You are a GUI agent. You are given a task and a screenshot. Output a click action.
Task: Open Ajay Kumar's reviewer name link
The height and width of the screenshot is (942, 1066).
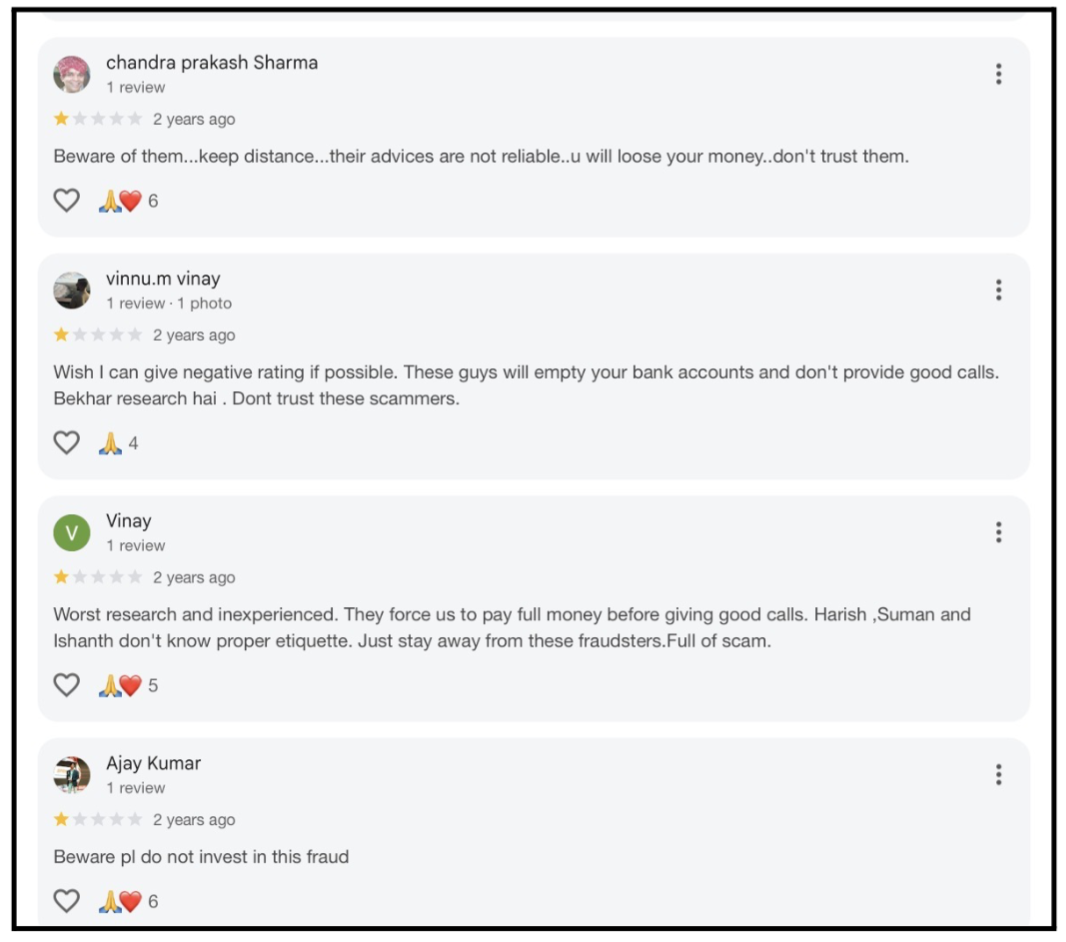coord(153,763)
